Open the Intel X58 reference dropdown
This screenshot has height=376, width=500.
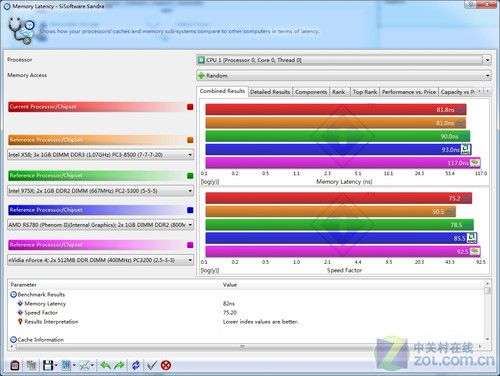point(100,155)
